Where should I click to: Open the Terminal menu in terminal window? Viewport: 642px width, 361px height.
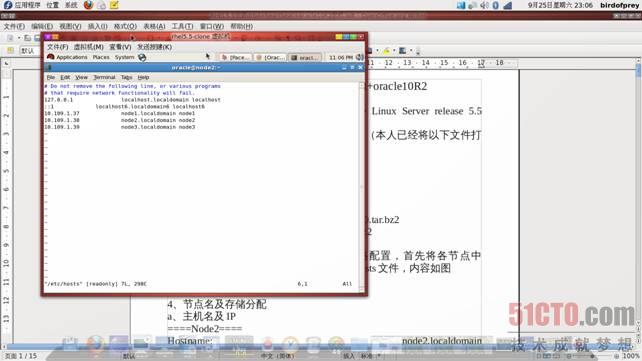pos(104,77)
